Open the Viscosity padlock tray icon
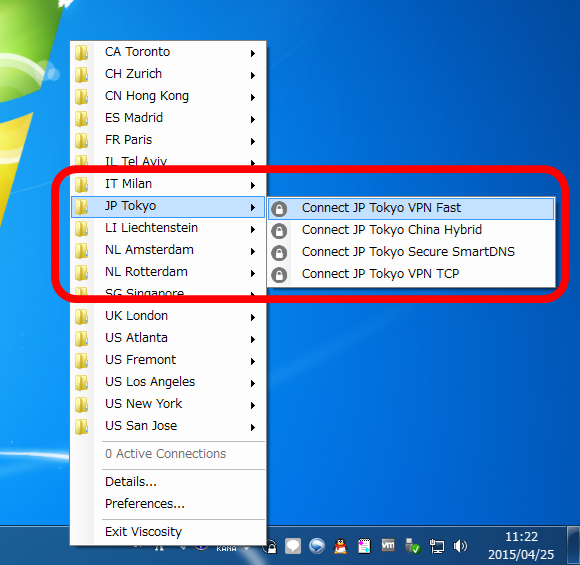Image resolution: width=580 pixels, height=565 pixels. tap(271, 546)
